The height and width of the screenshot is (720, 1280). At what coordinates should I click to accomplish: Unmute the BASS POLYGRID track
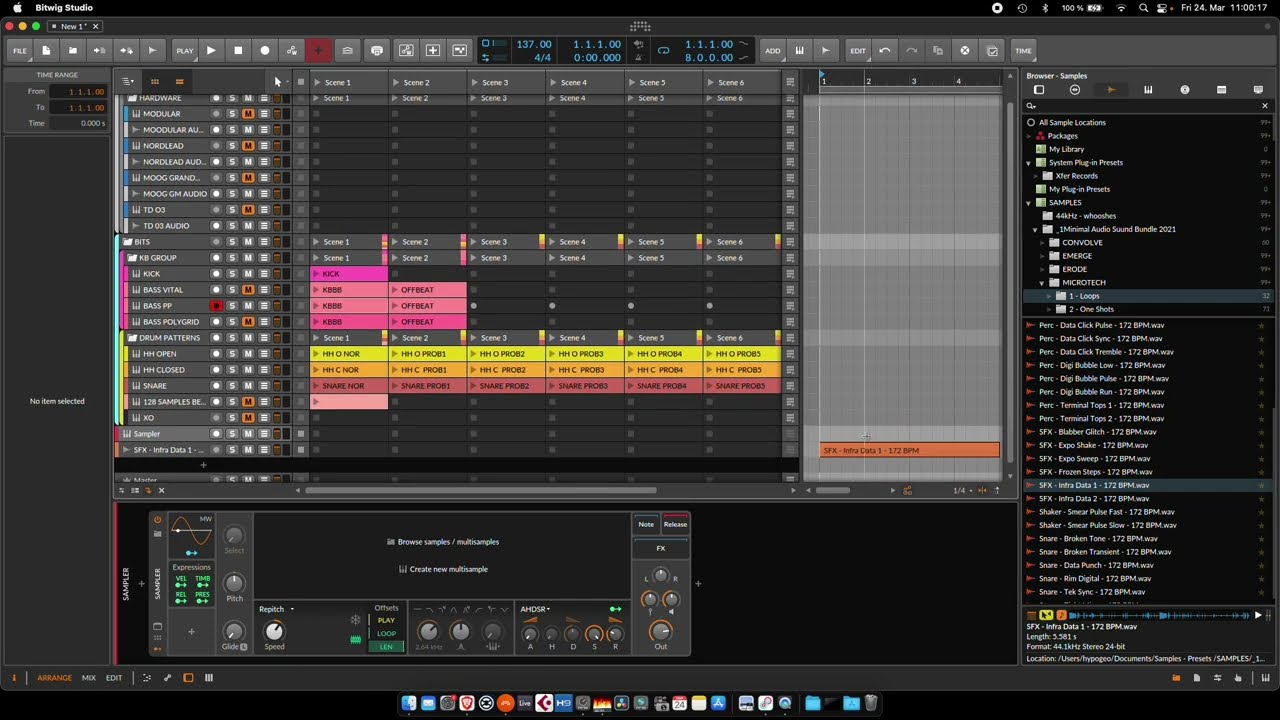tap(248, 322)
